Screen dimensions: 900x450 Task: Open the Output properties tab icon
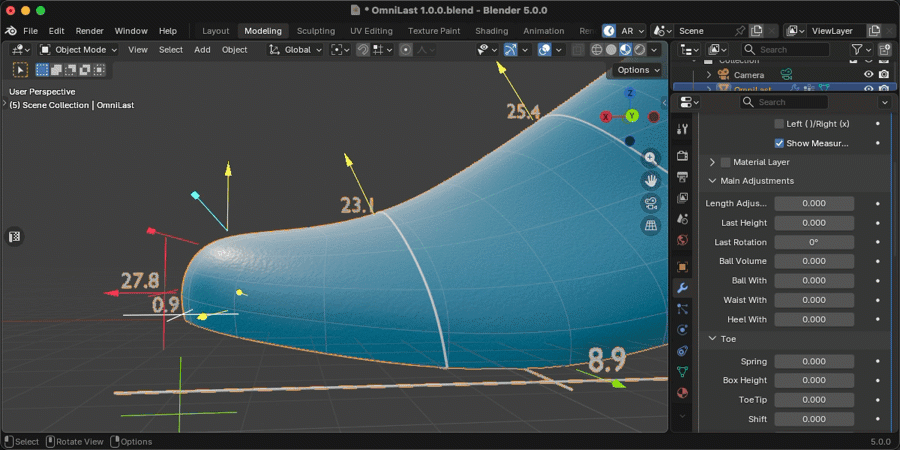point(682,176)
